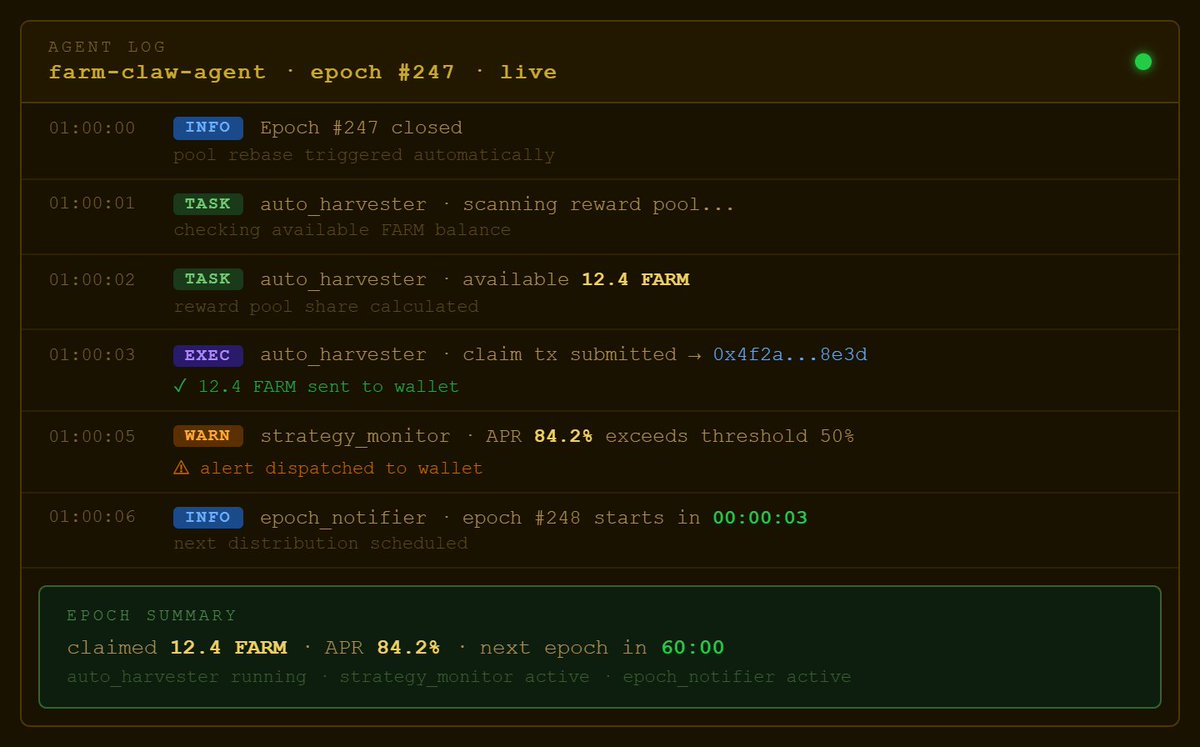Click the header title farm-claw-agent · epoch #247 · live
Viewport: 1200px width, 747px height.
(x=303, y=72)
